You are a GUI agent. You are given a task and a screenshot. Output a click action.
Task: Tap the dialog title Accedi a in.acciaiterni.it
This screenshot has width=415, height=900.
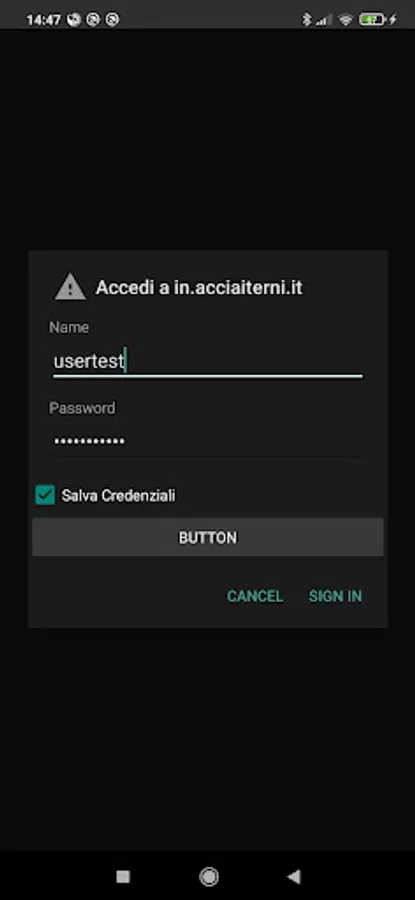pos(199,288)
